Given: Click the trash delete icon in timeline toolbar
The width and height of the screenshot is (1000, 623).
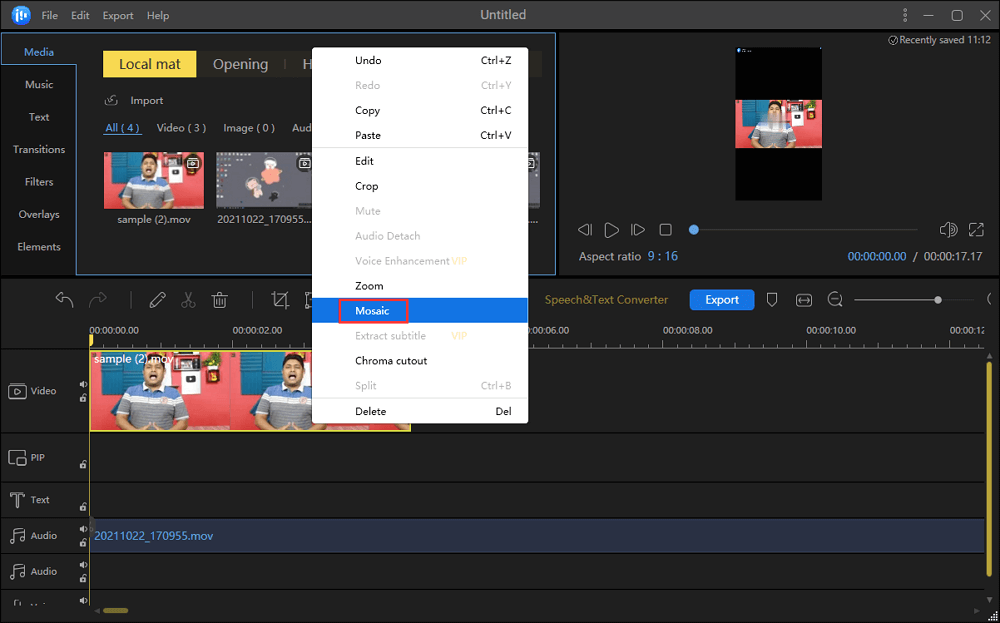Looking at the screenshot, I should [220, 300].
